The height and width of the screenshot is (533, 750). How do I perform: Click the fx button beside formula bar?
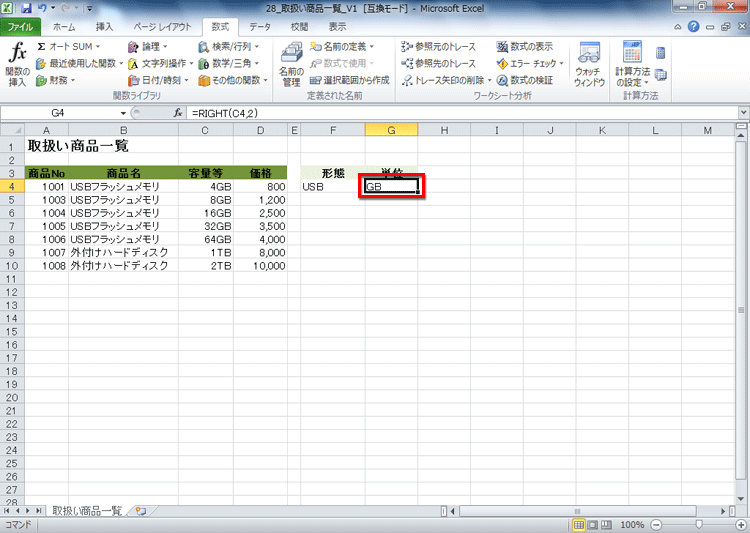178,113
